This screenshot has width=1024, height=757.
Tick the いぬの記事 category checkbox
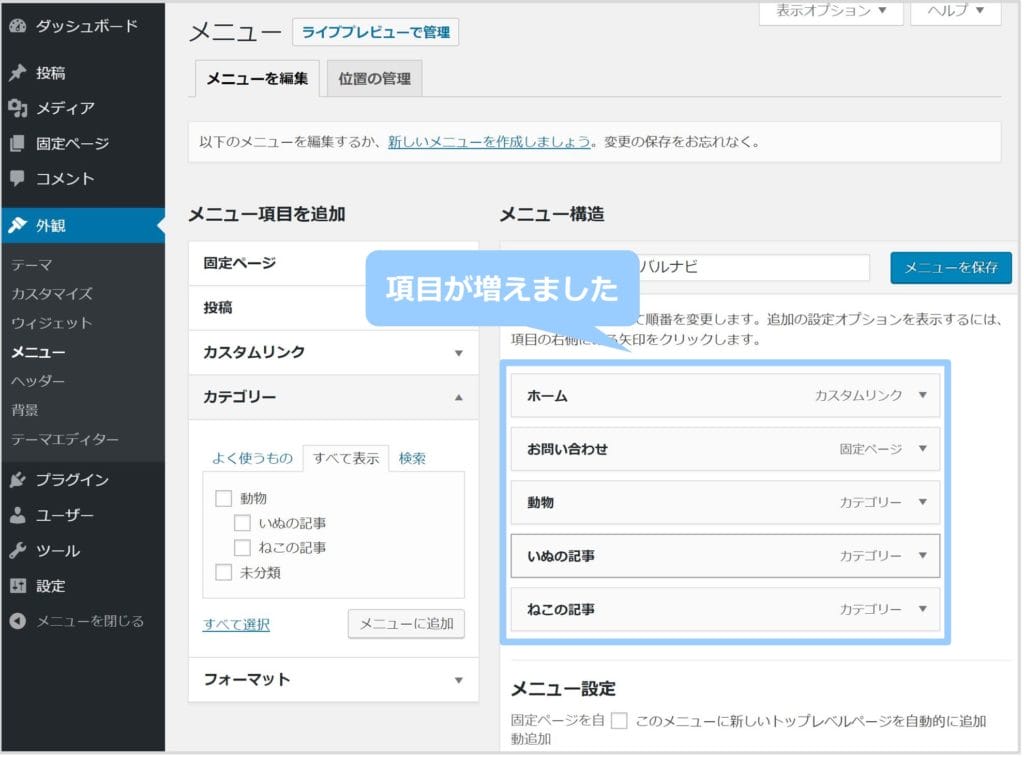tap(242, 523)
